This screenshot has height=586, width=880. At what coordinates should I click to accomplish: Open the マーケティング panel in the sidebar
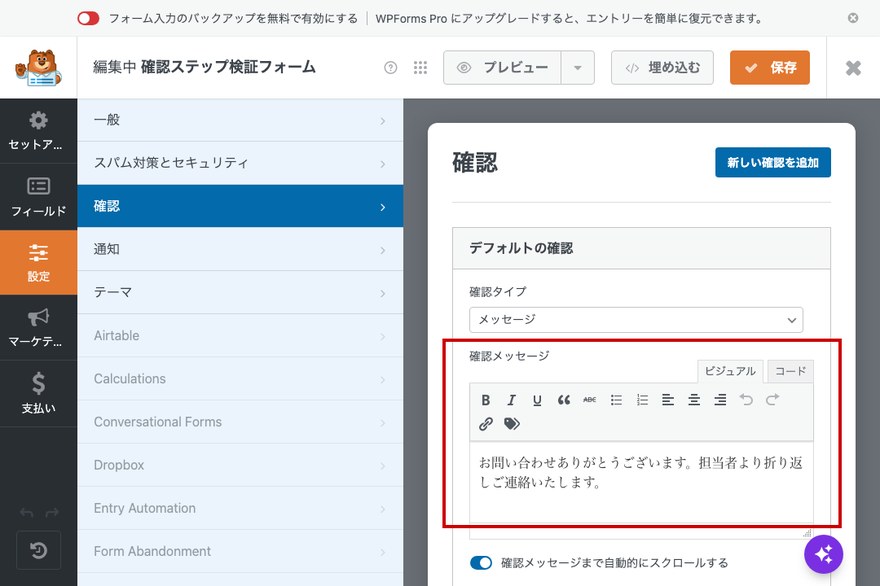pos(38,328)
